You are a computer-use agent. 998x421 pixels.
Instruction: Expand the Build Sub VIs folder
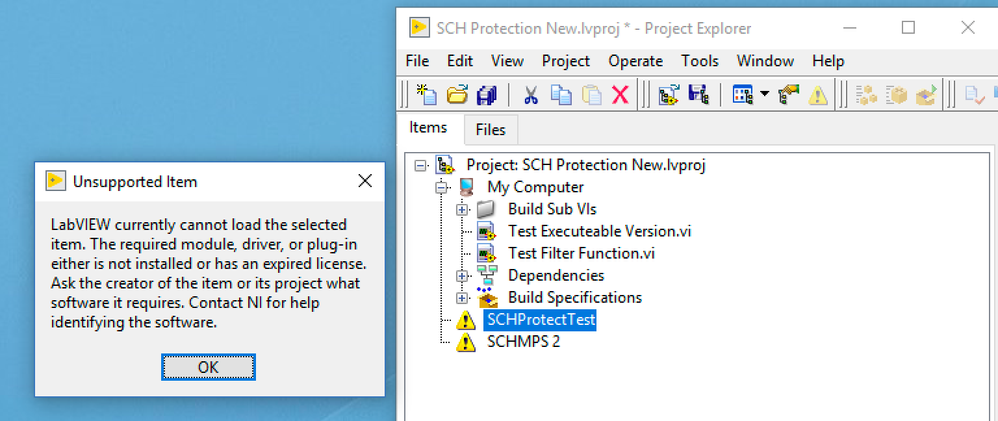click(462, 209)
